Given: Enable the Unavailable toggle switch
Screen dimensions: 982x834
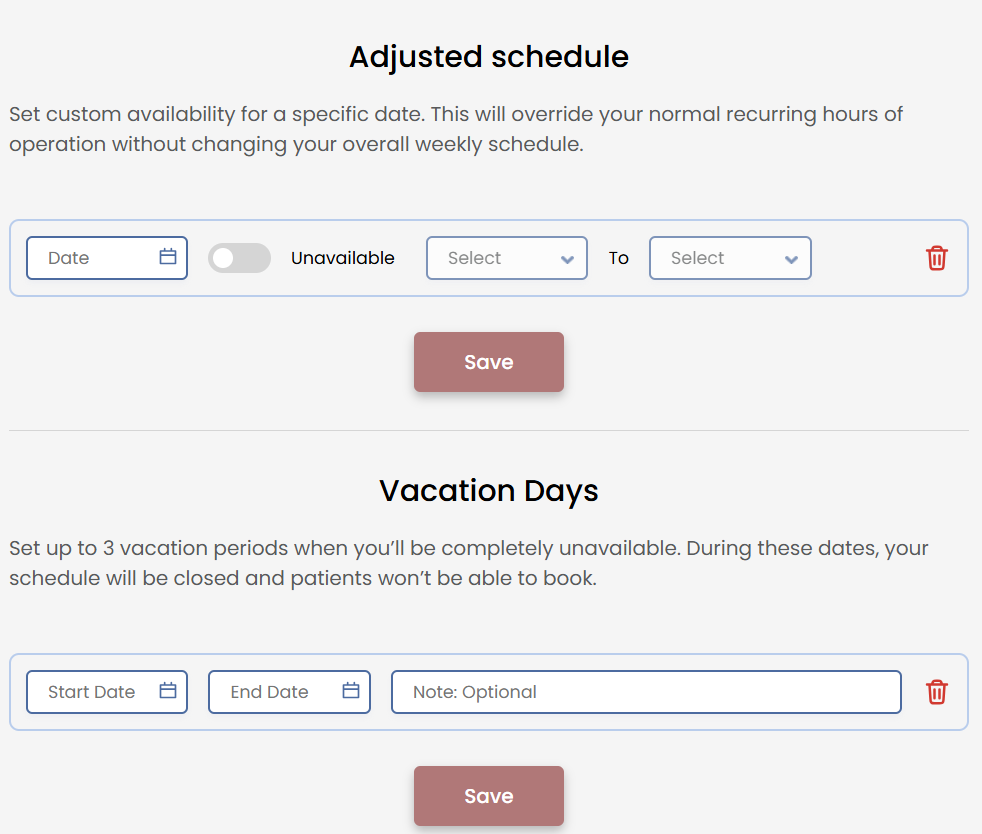Looking at the screenshot, I should coord(239,257).
